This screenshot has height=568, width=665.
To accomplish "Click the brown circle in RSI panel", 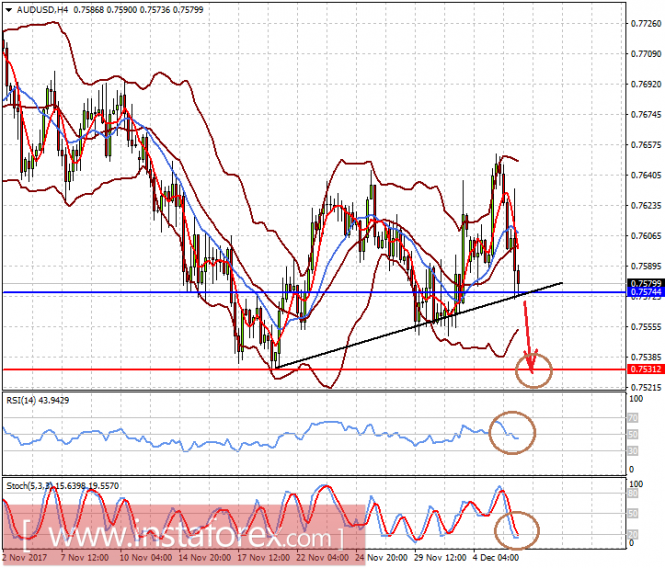I will pos(514,432).
